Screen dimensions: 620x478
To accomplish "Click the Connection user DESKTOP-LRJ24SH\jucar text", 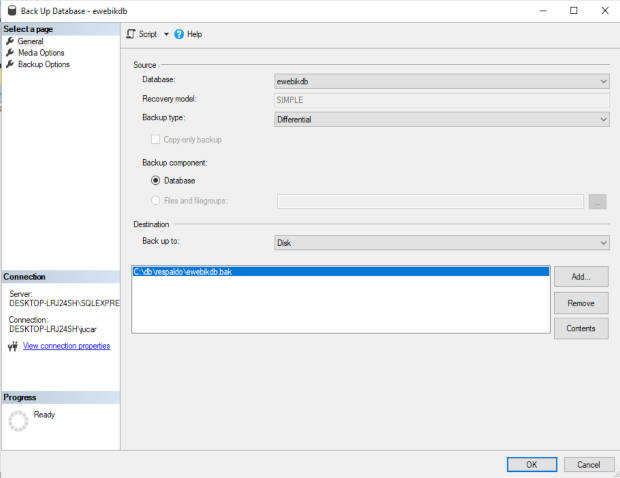I will point(53,329).
